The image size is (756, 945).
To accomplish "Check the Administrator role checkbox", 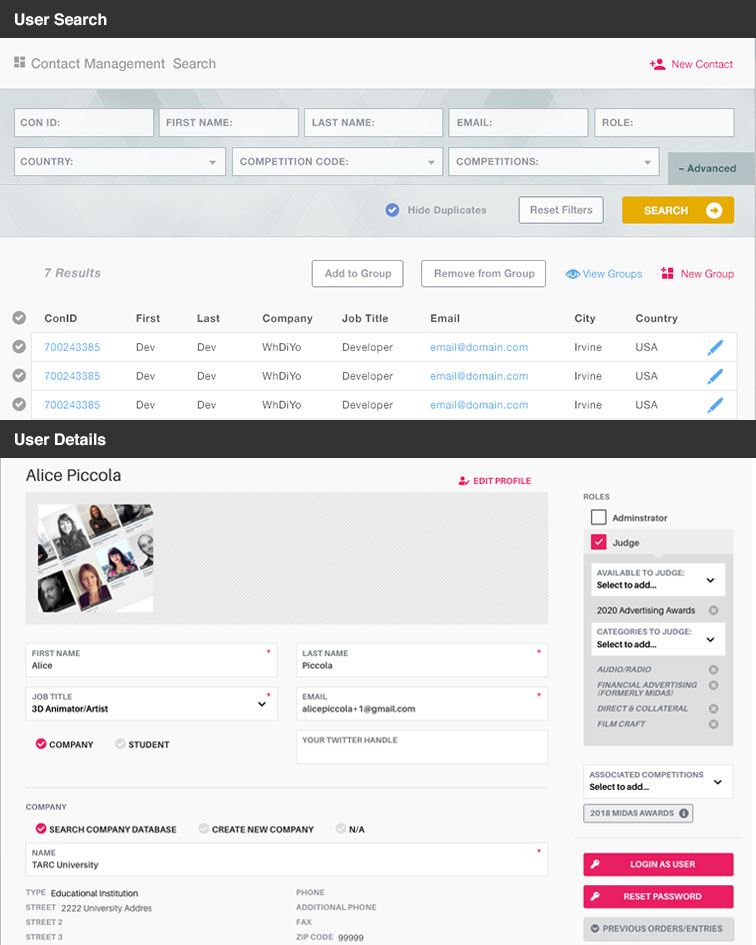I will (x=599, y=518).
